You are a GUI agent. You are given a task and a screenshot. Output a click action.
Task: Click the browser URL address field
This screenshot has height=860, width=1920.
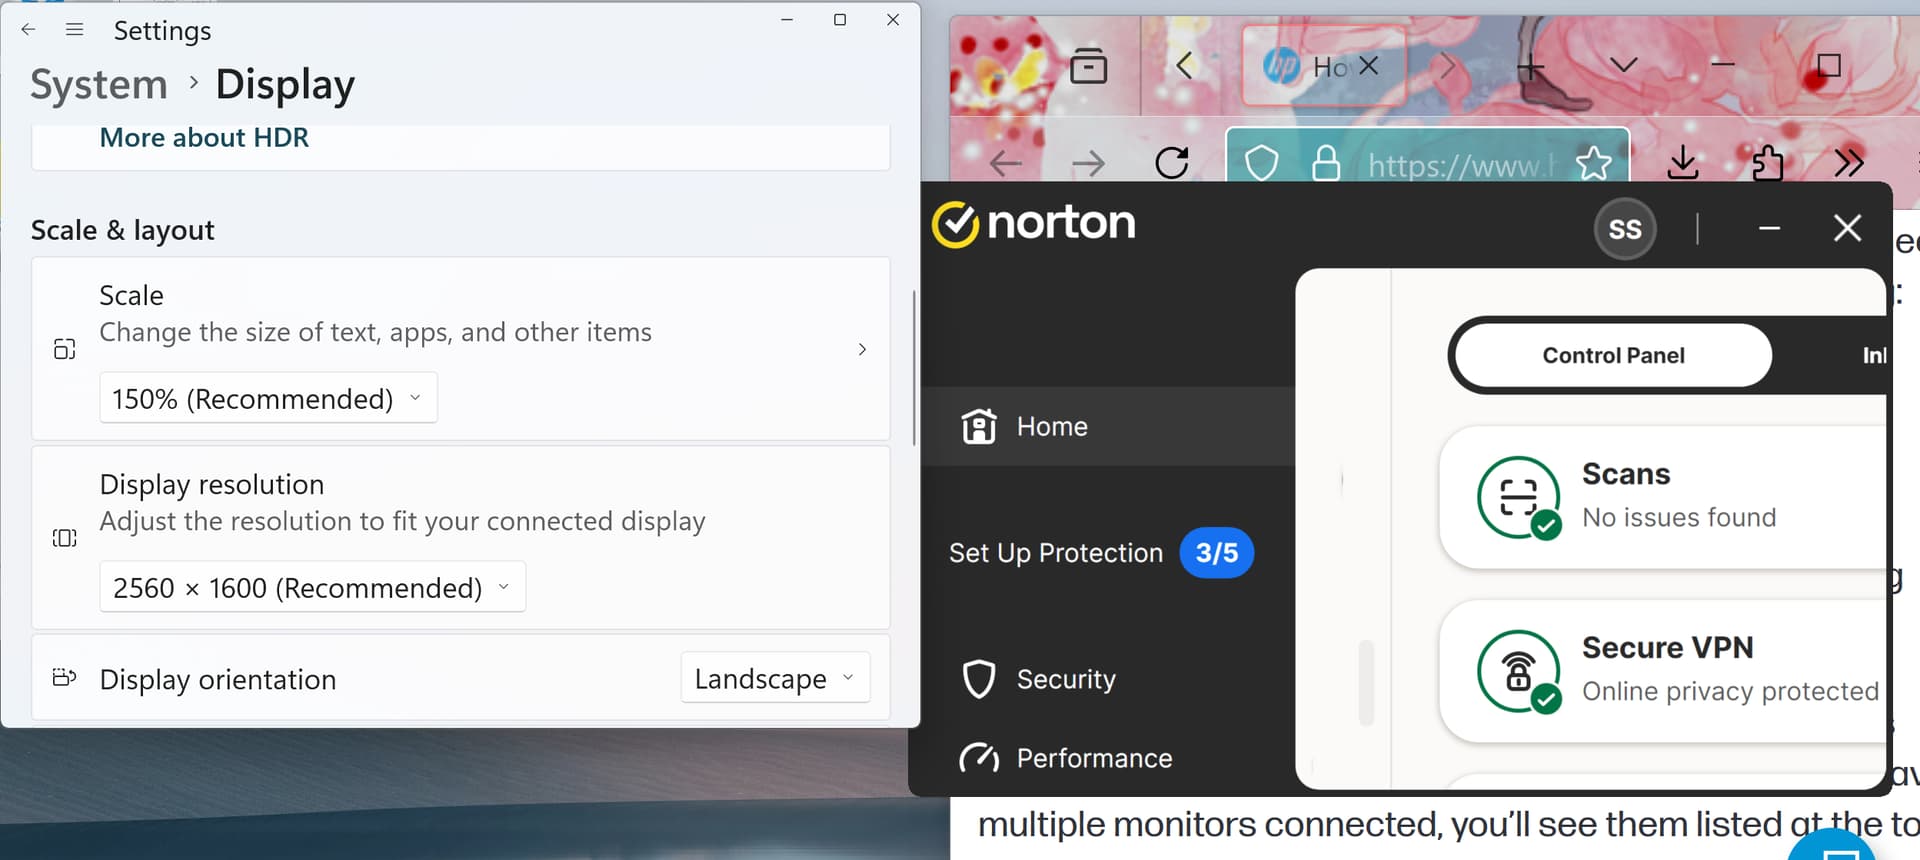coord(1461,165)
